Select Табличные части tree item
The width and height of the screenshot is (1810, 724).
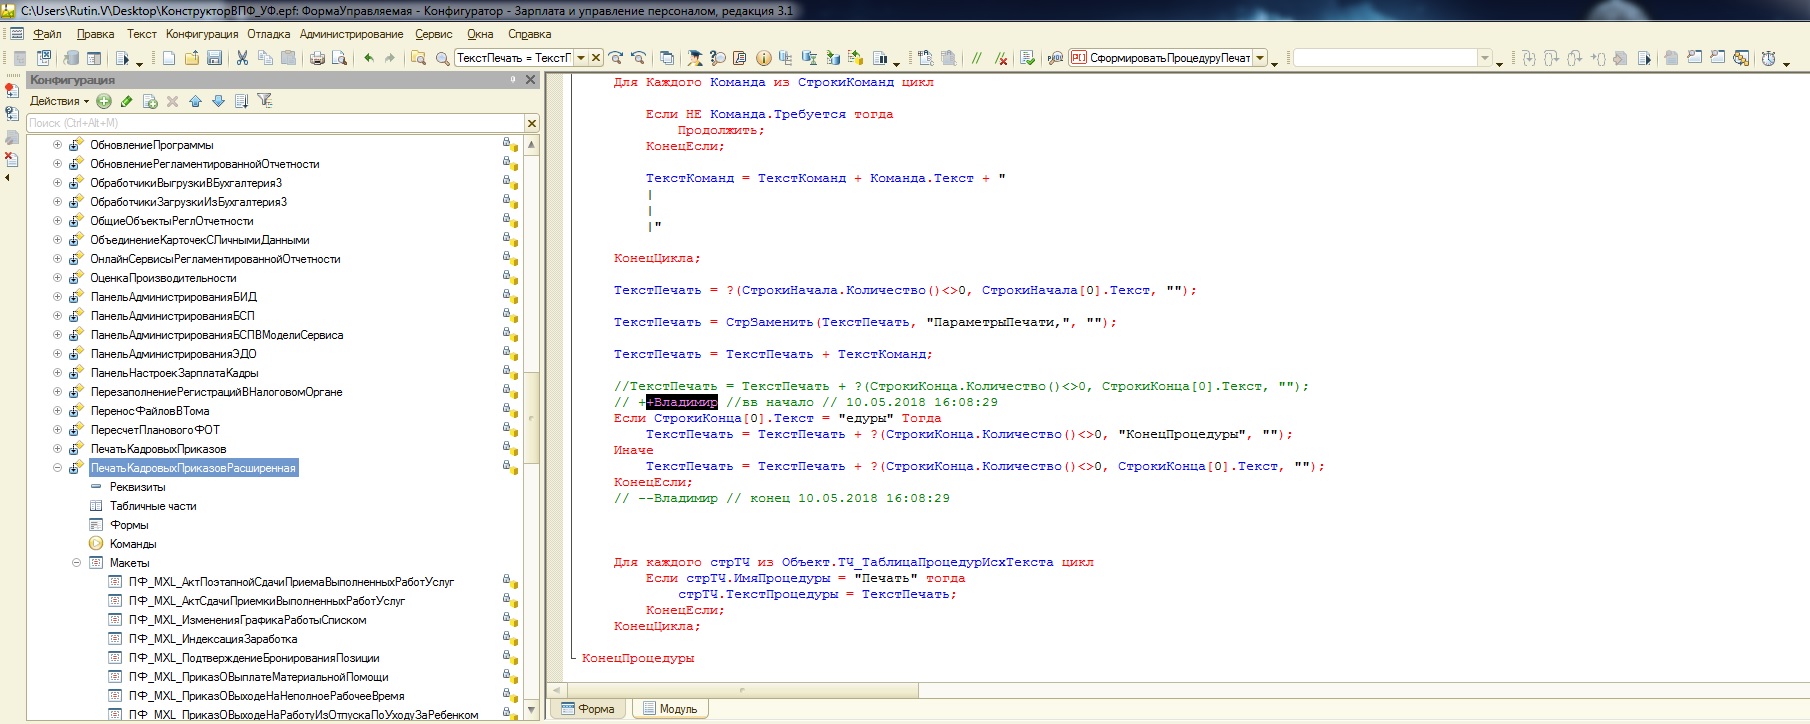[153, 506]
